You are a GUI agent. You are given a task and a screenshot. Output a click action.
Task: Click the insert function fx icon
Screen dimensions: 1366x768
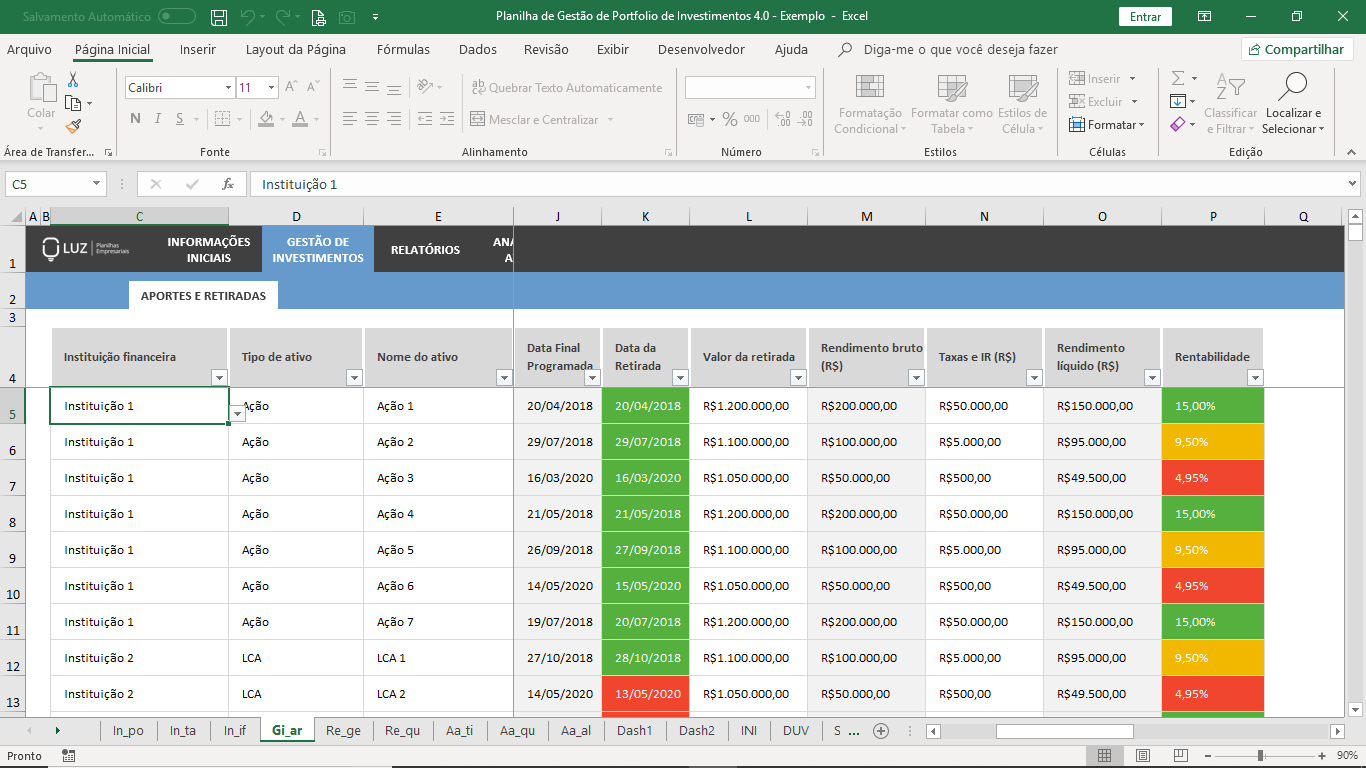pyautogui.click(x=228, y=184)
